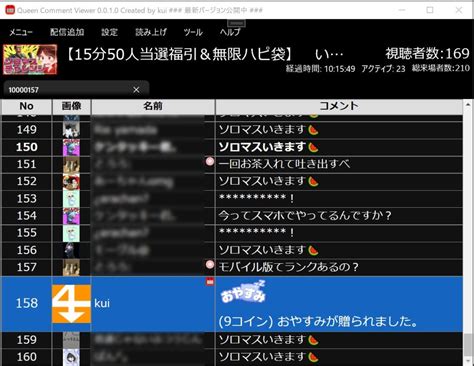Click the avatar in row 149
This screenshot has height=366, width=474.
pos(71,130)
